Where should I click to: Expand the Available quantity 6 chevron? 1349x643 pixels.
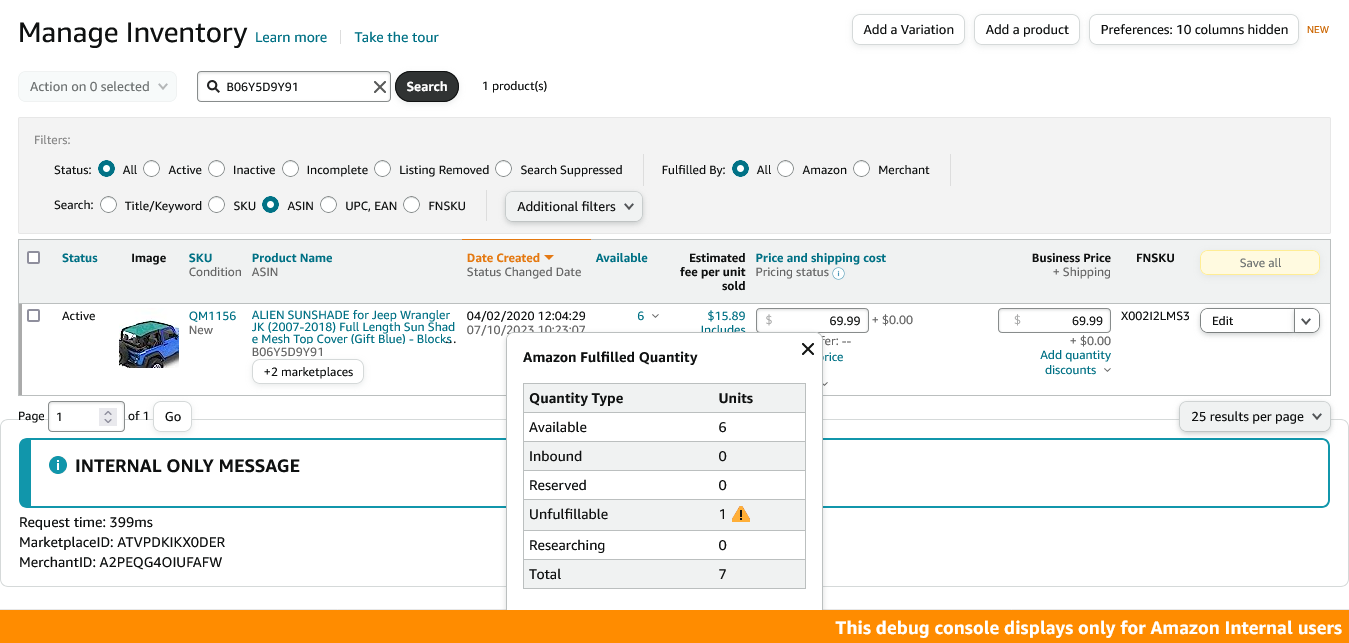(x=655, y=316)
